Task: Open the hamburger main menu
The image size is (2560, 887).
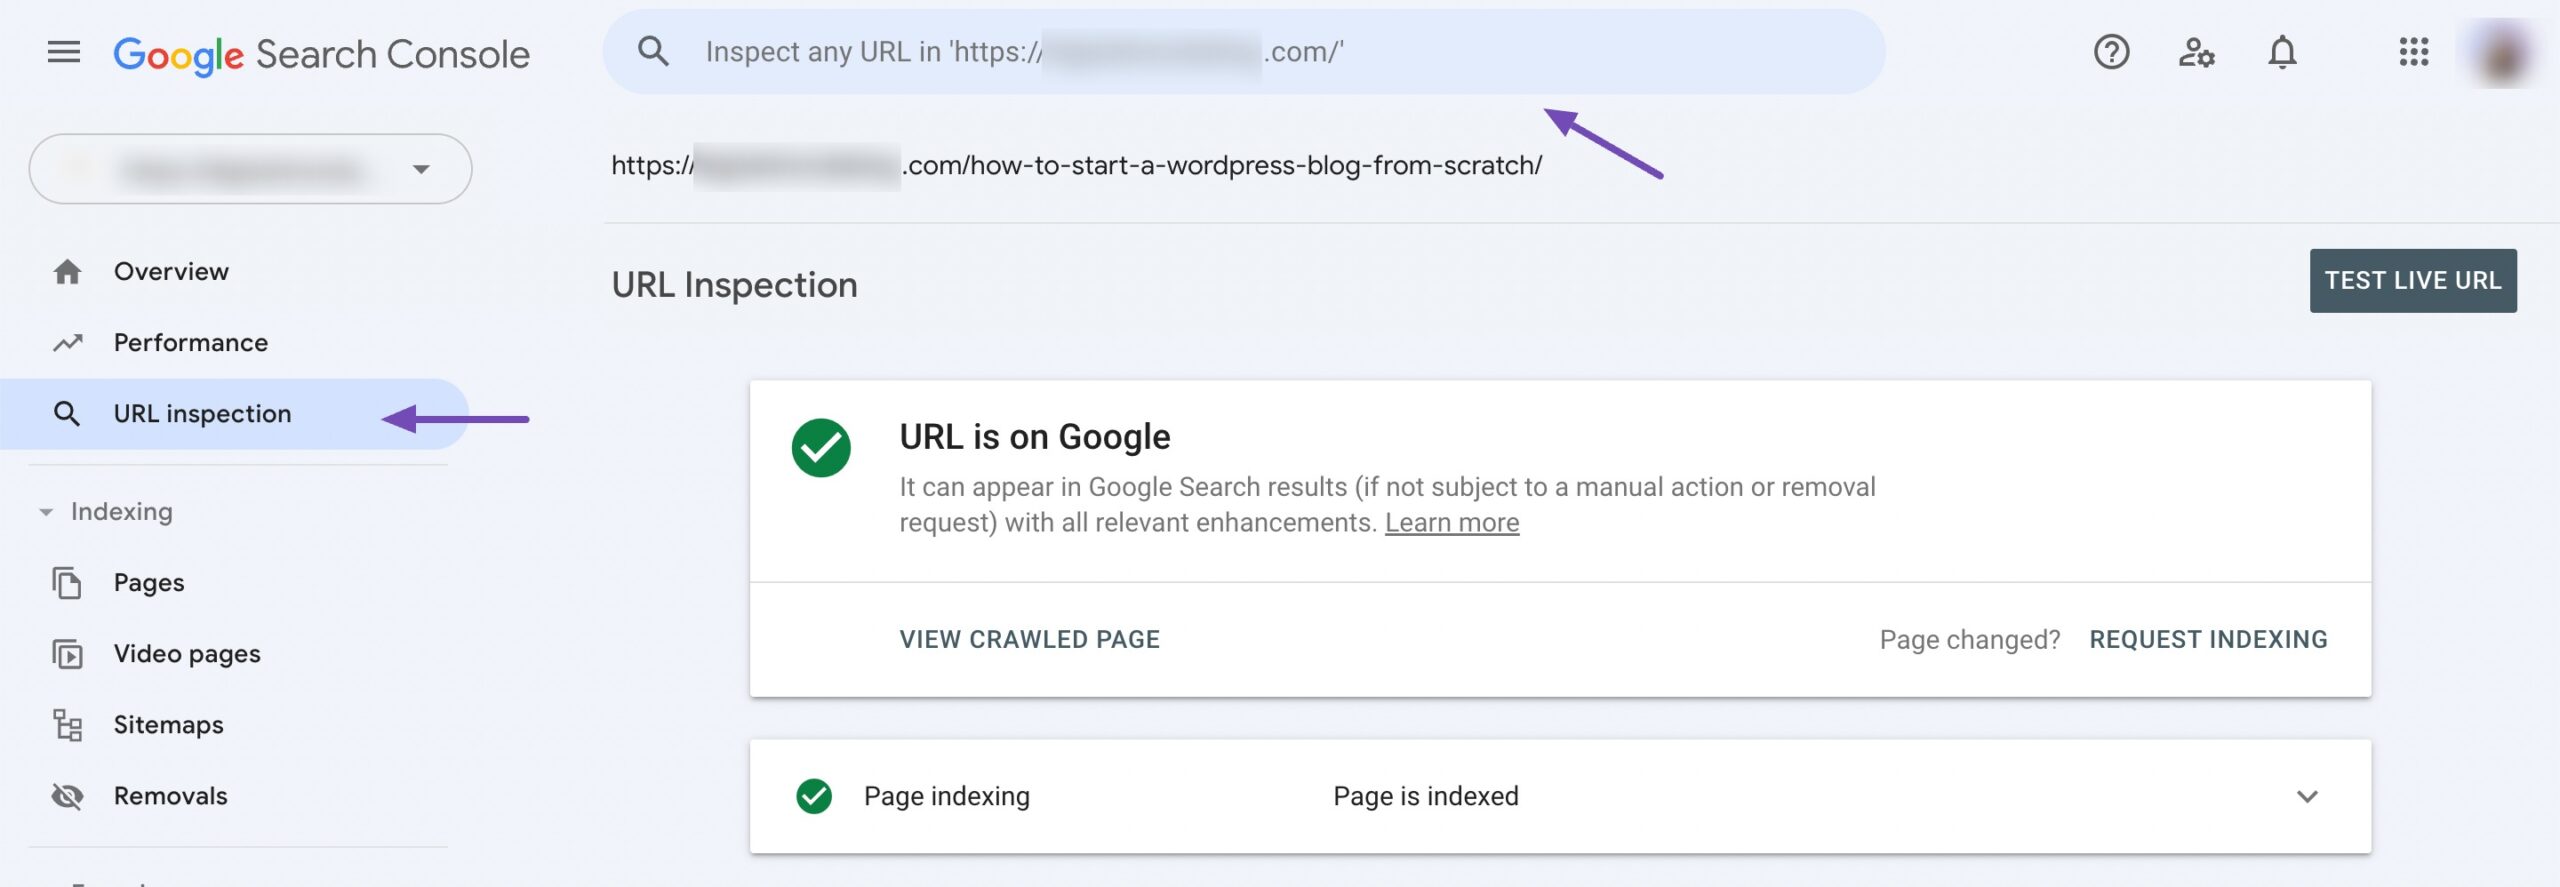Action: click(64, 52)
